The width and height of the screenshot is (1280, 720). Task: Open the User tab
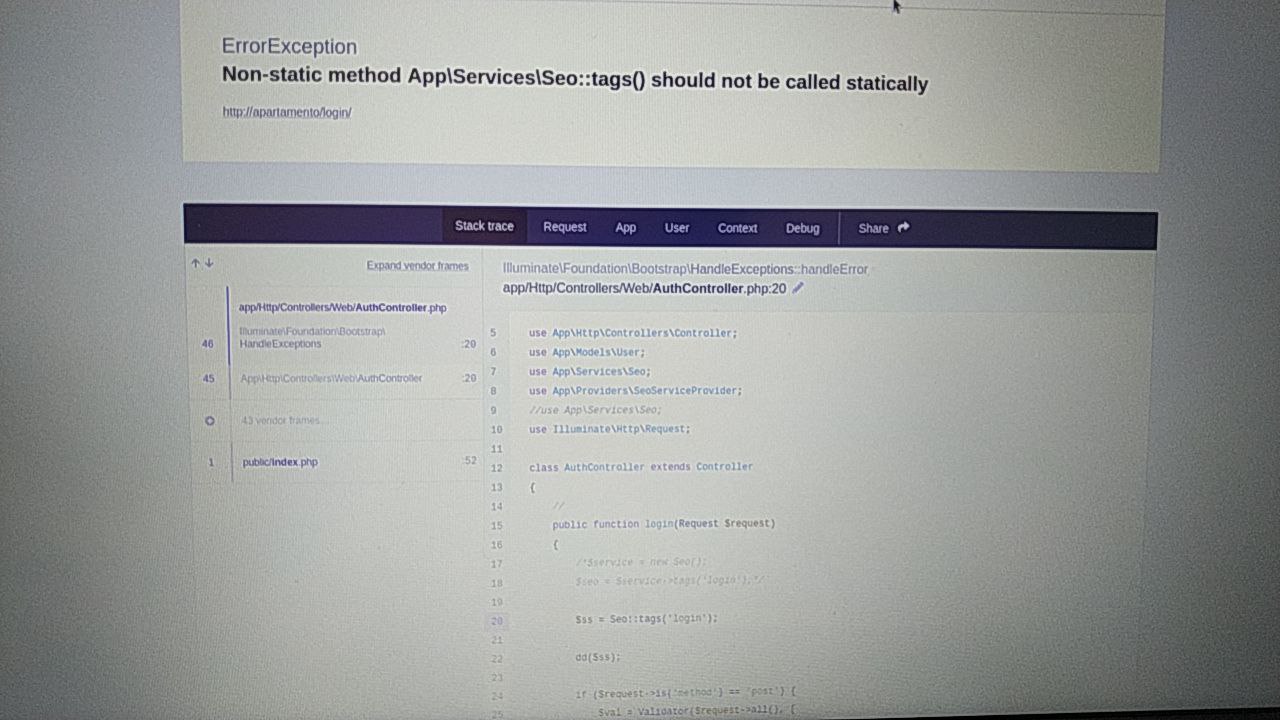[677, 228]
